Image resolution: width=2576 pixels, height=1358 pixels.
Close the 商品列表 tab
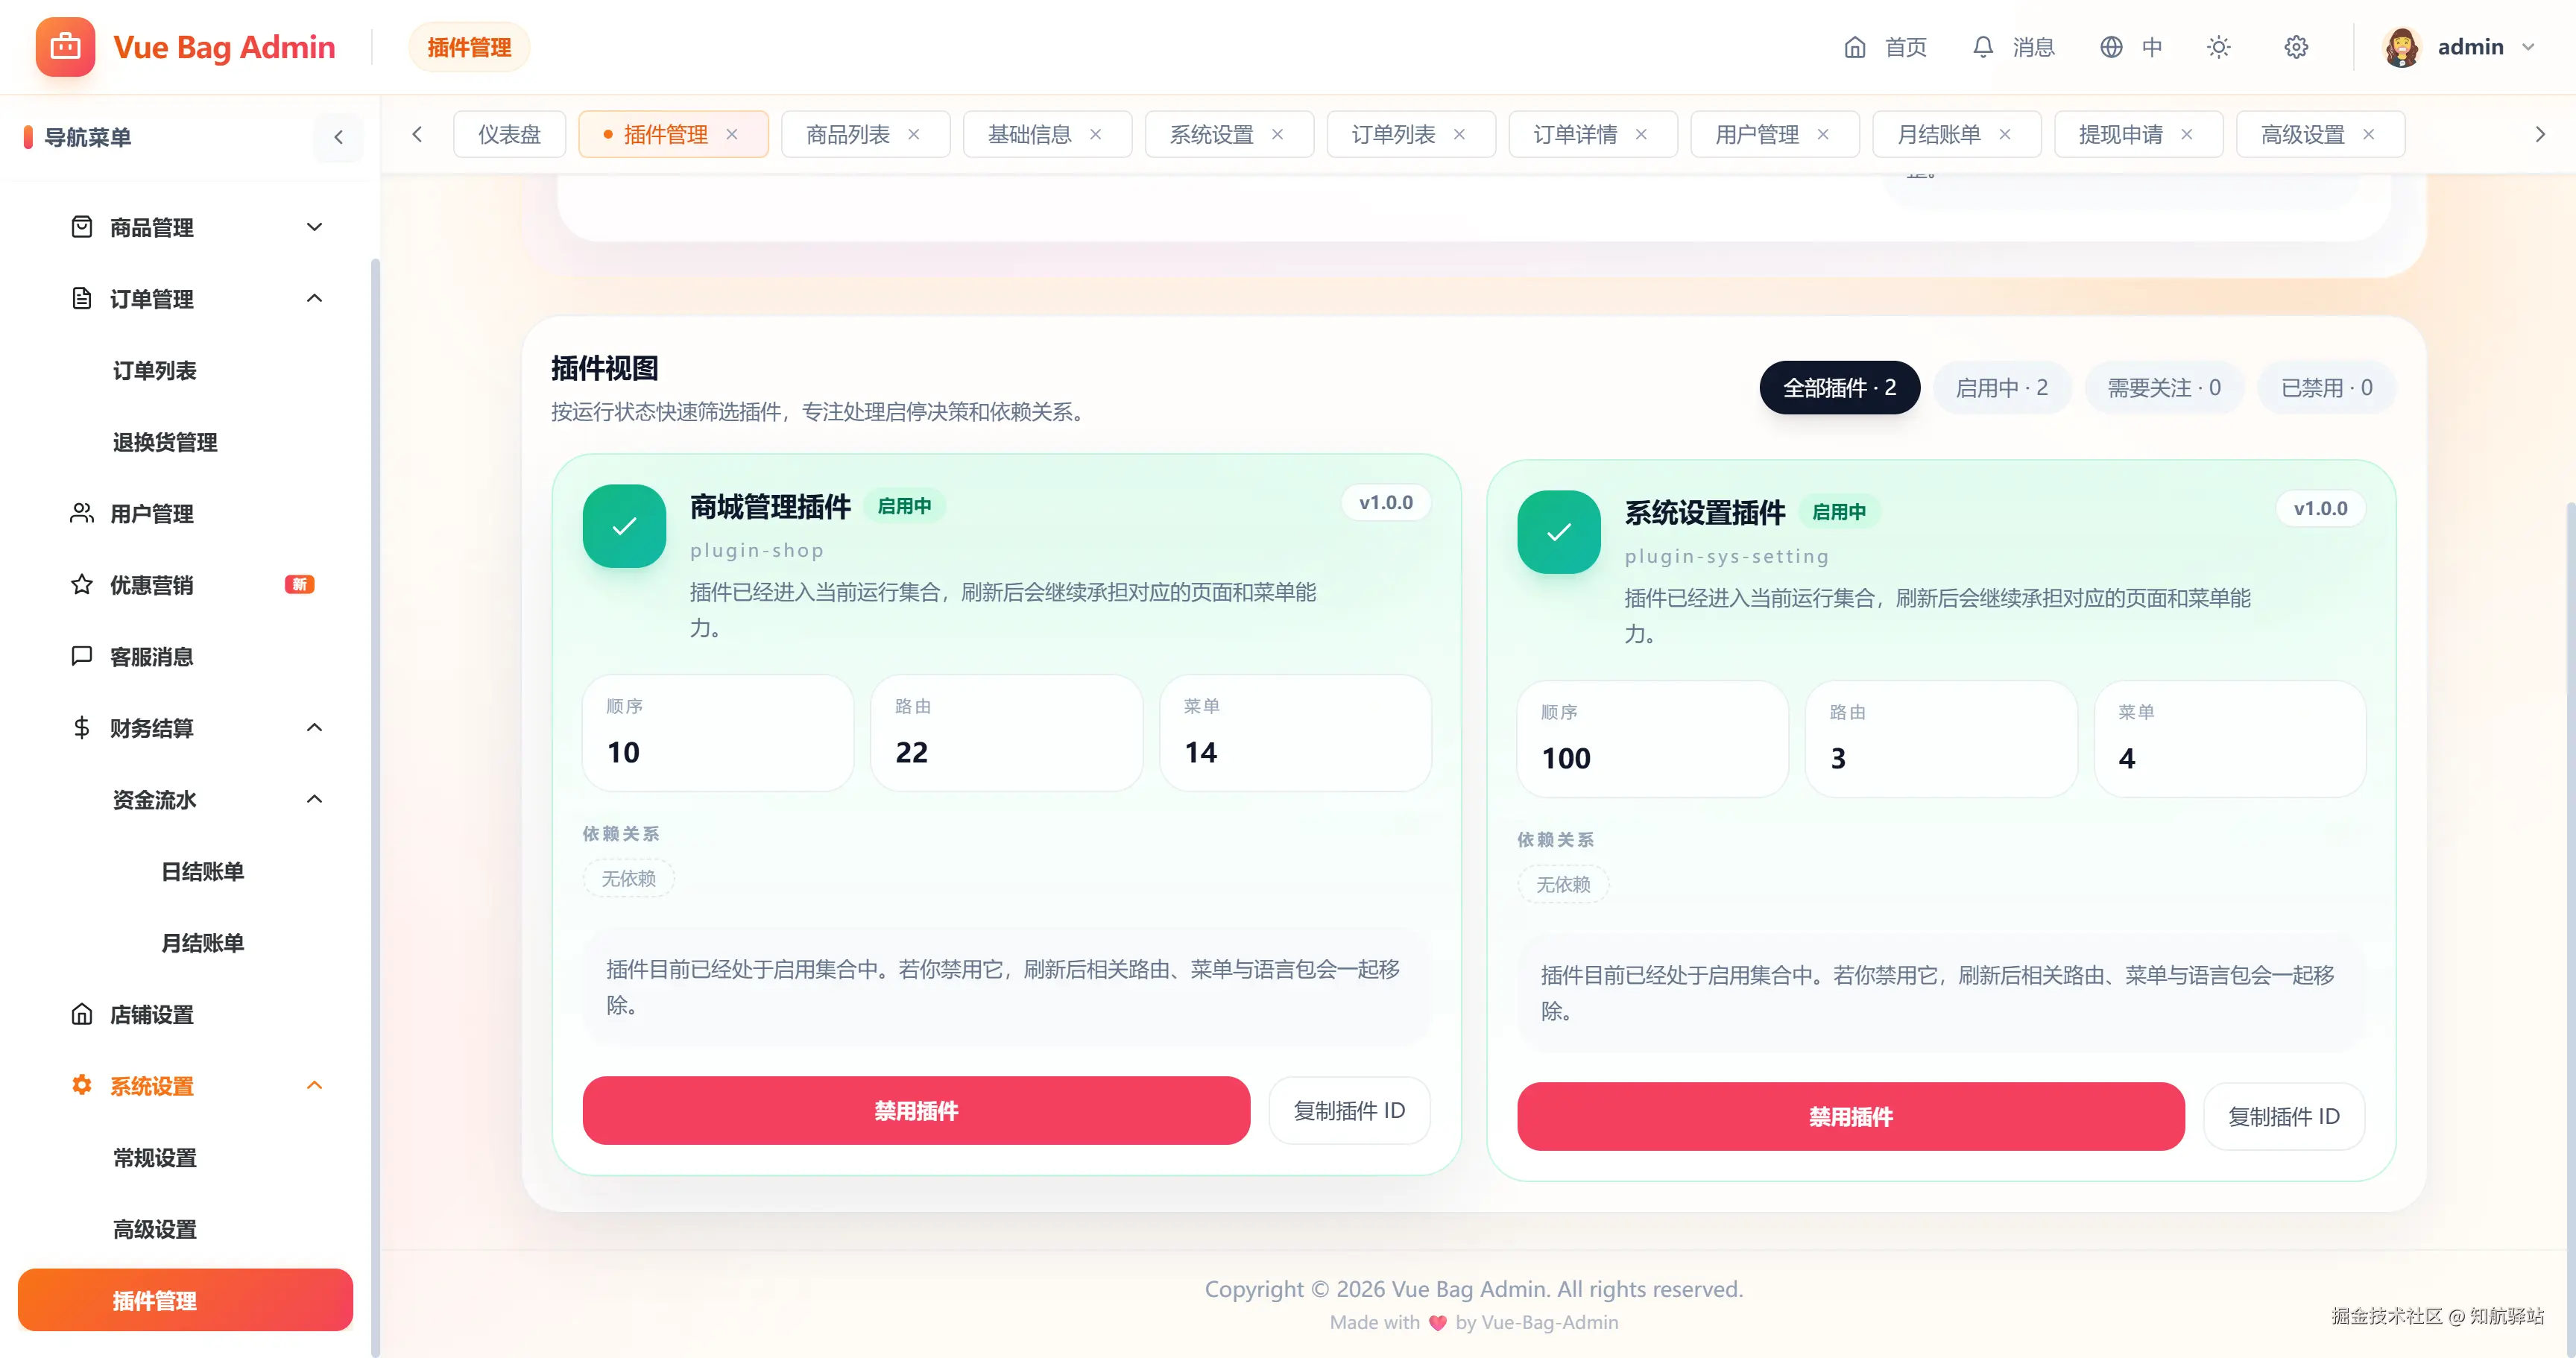point(913,134)
